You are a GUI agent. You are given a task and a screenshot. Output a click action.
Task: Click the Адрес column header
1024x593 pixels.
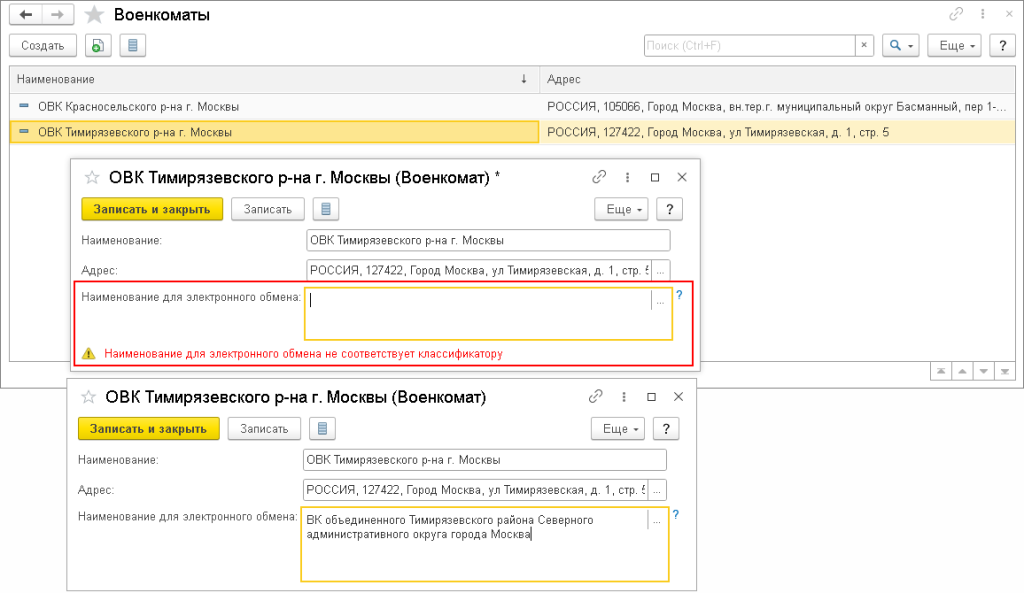(x=777, y=80)
